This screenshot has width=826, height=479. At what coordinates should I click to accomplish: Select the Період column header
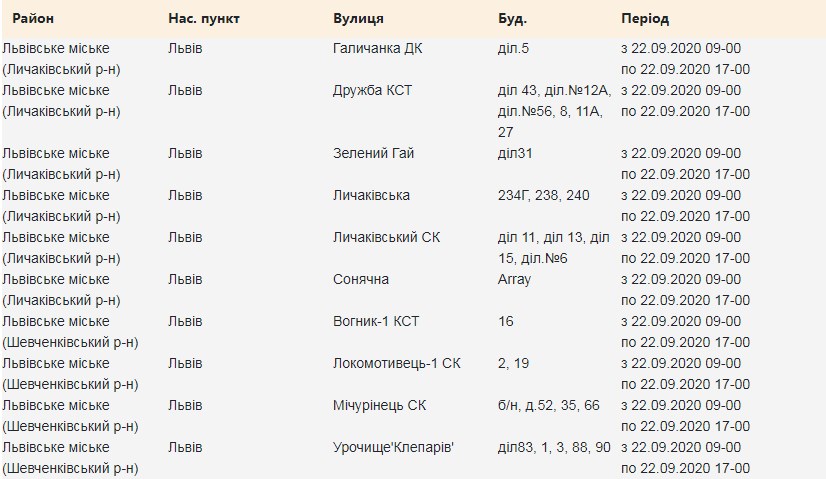(x=645, y=19)
